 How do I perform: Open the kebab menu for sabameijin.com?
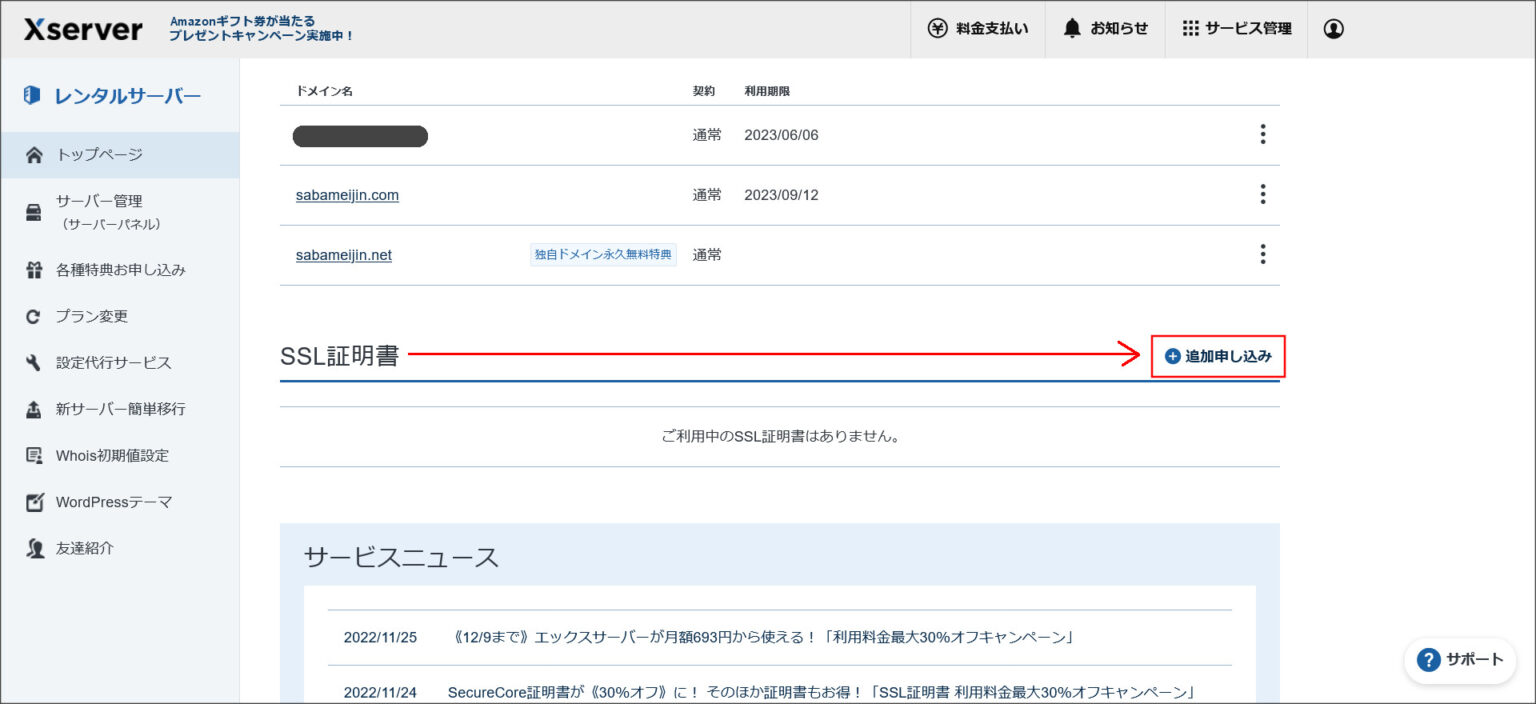tap(1263, 194)
